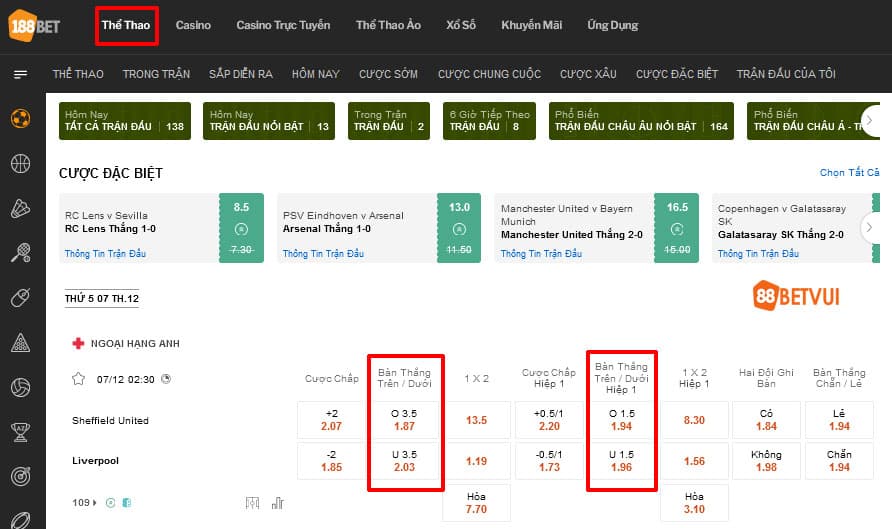Pick Liverpool -2 handicap at 1.85
892x529 pixels.
331,461
